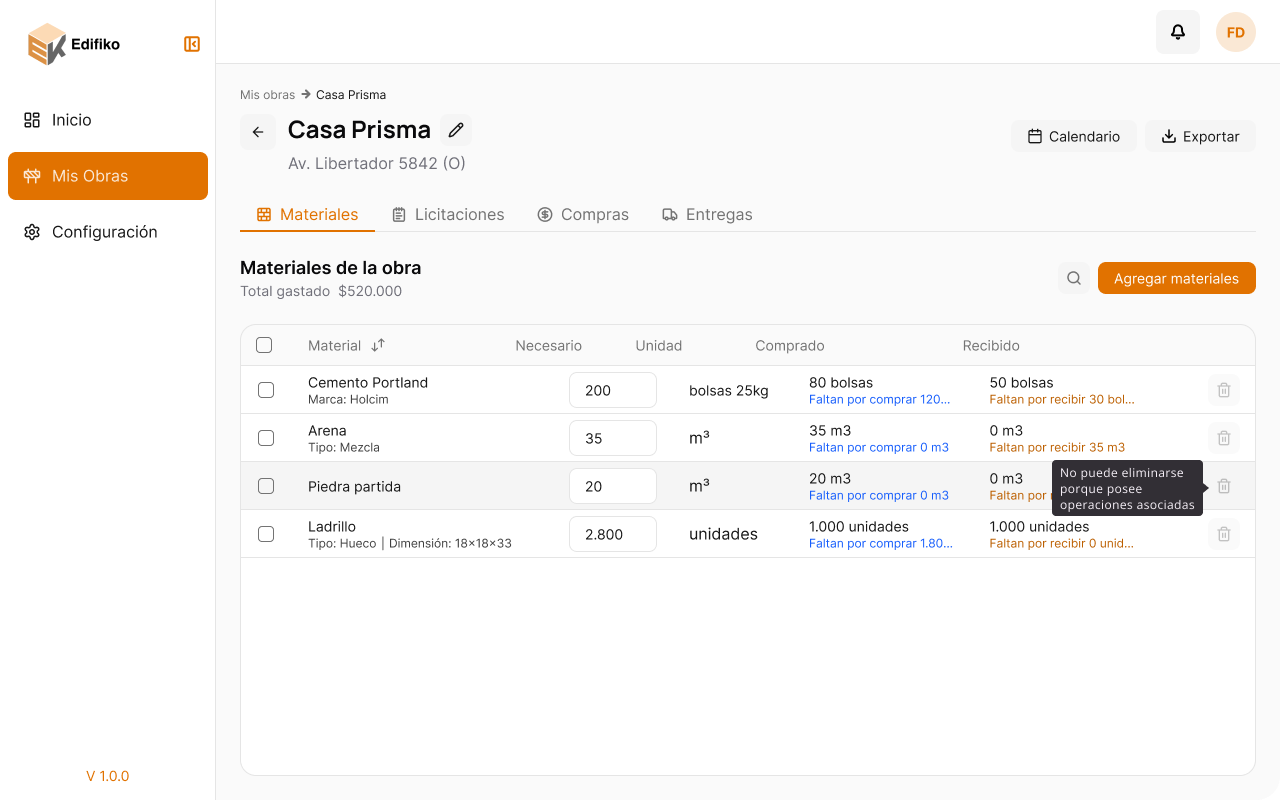Image resolution: width=1280 pixels, height=800 pixels.
Task: Edit the Casa Prisma name with pencil icon
Action: click(456, 130)
